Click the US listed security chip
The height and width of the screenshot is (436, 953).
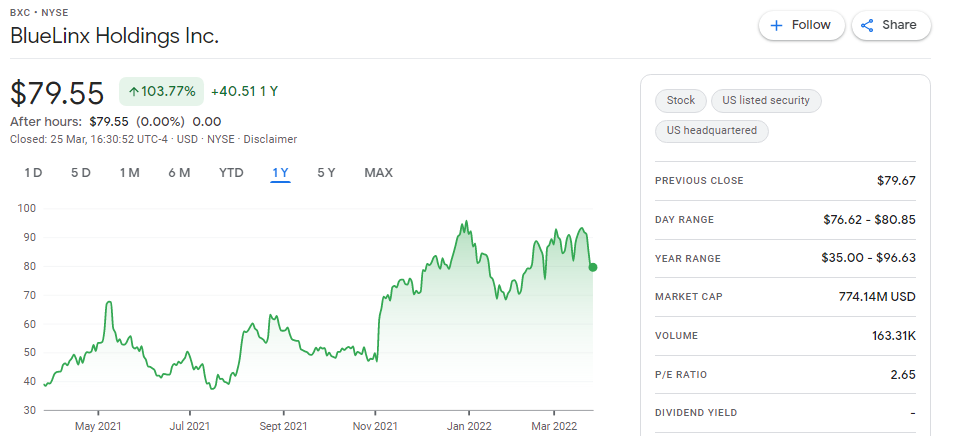766,100
